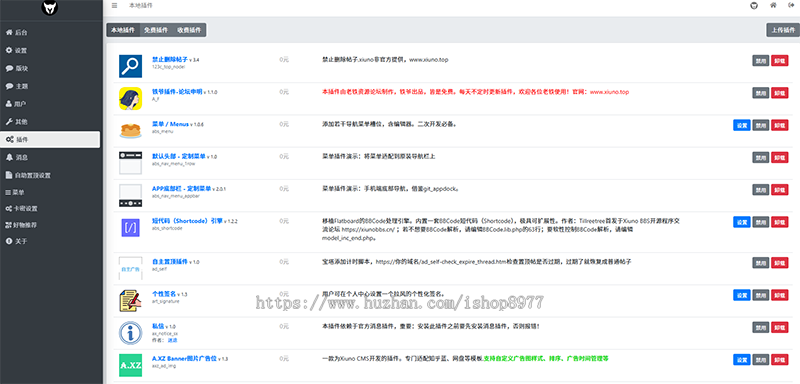Toggle the sidebar with the hamburger icon
The height and width of the screenshot is (384, 800).
[x=114, y=6]
